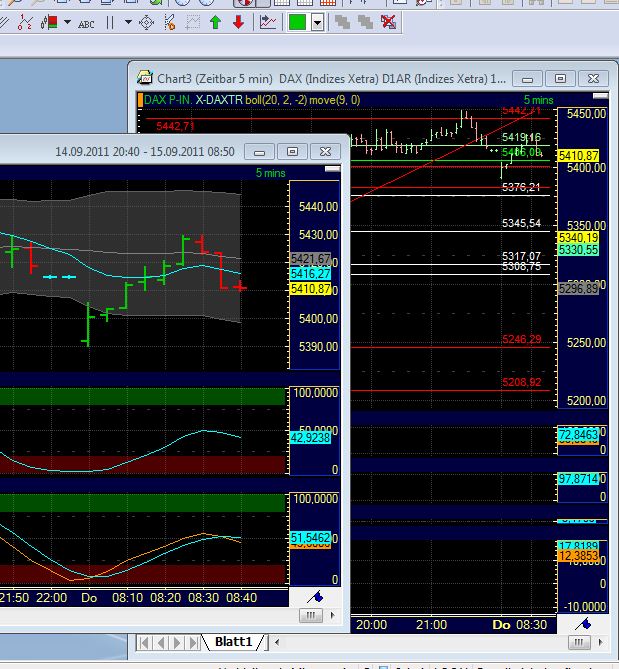
Task: Click the red X delete-objects icon
Action: coord(389,22)
